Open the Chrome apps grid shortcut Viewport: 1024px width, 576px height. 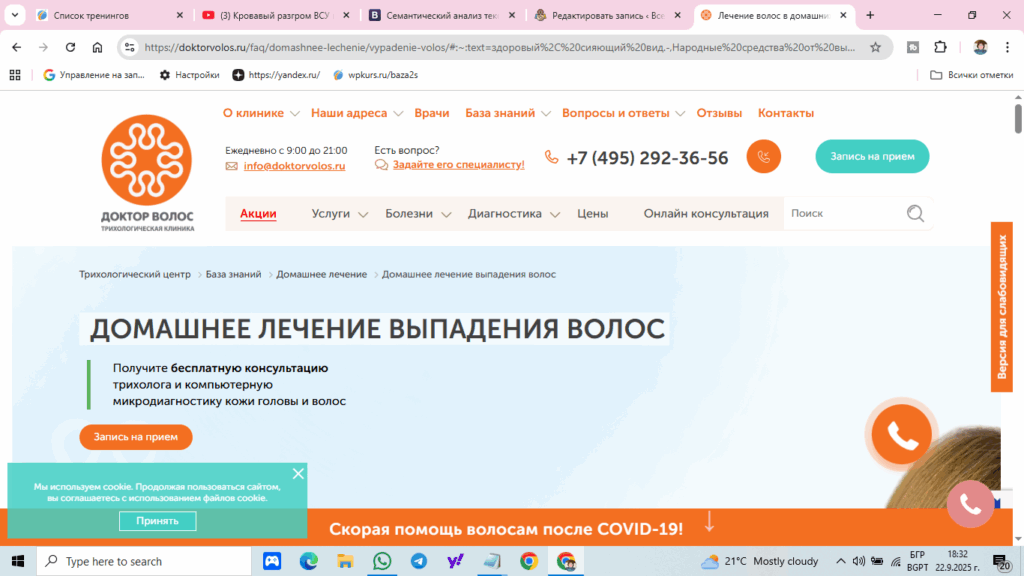pos(15,75)
